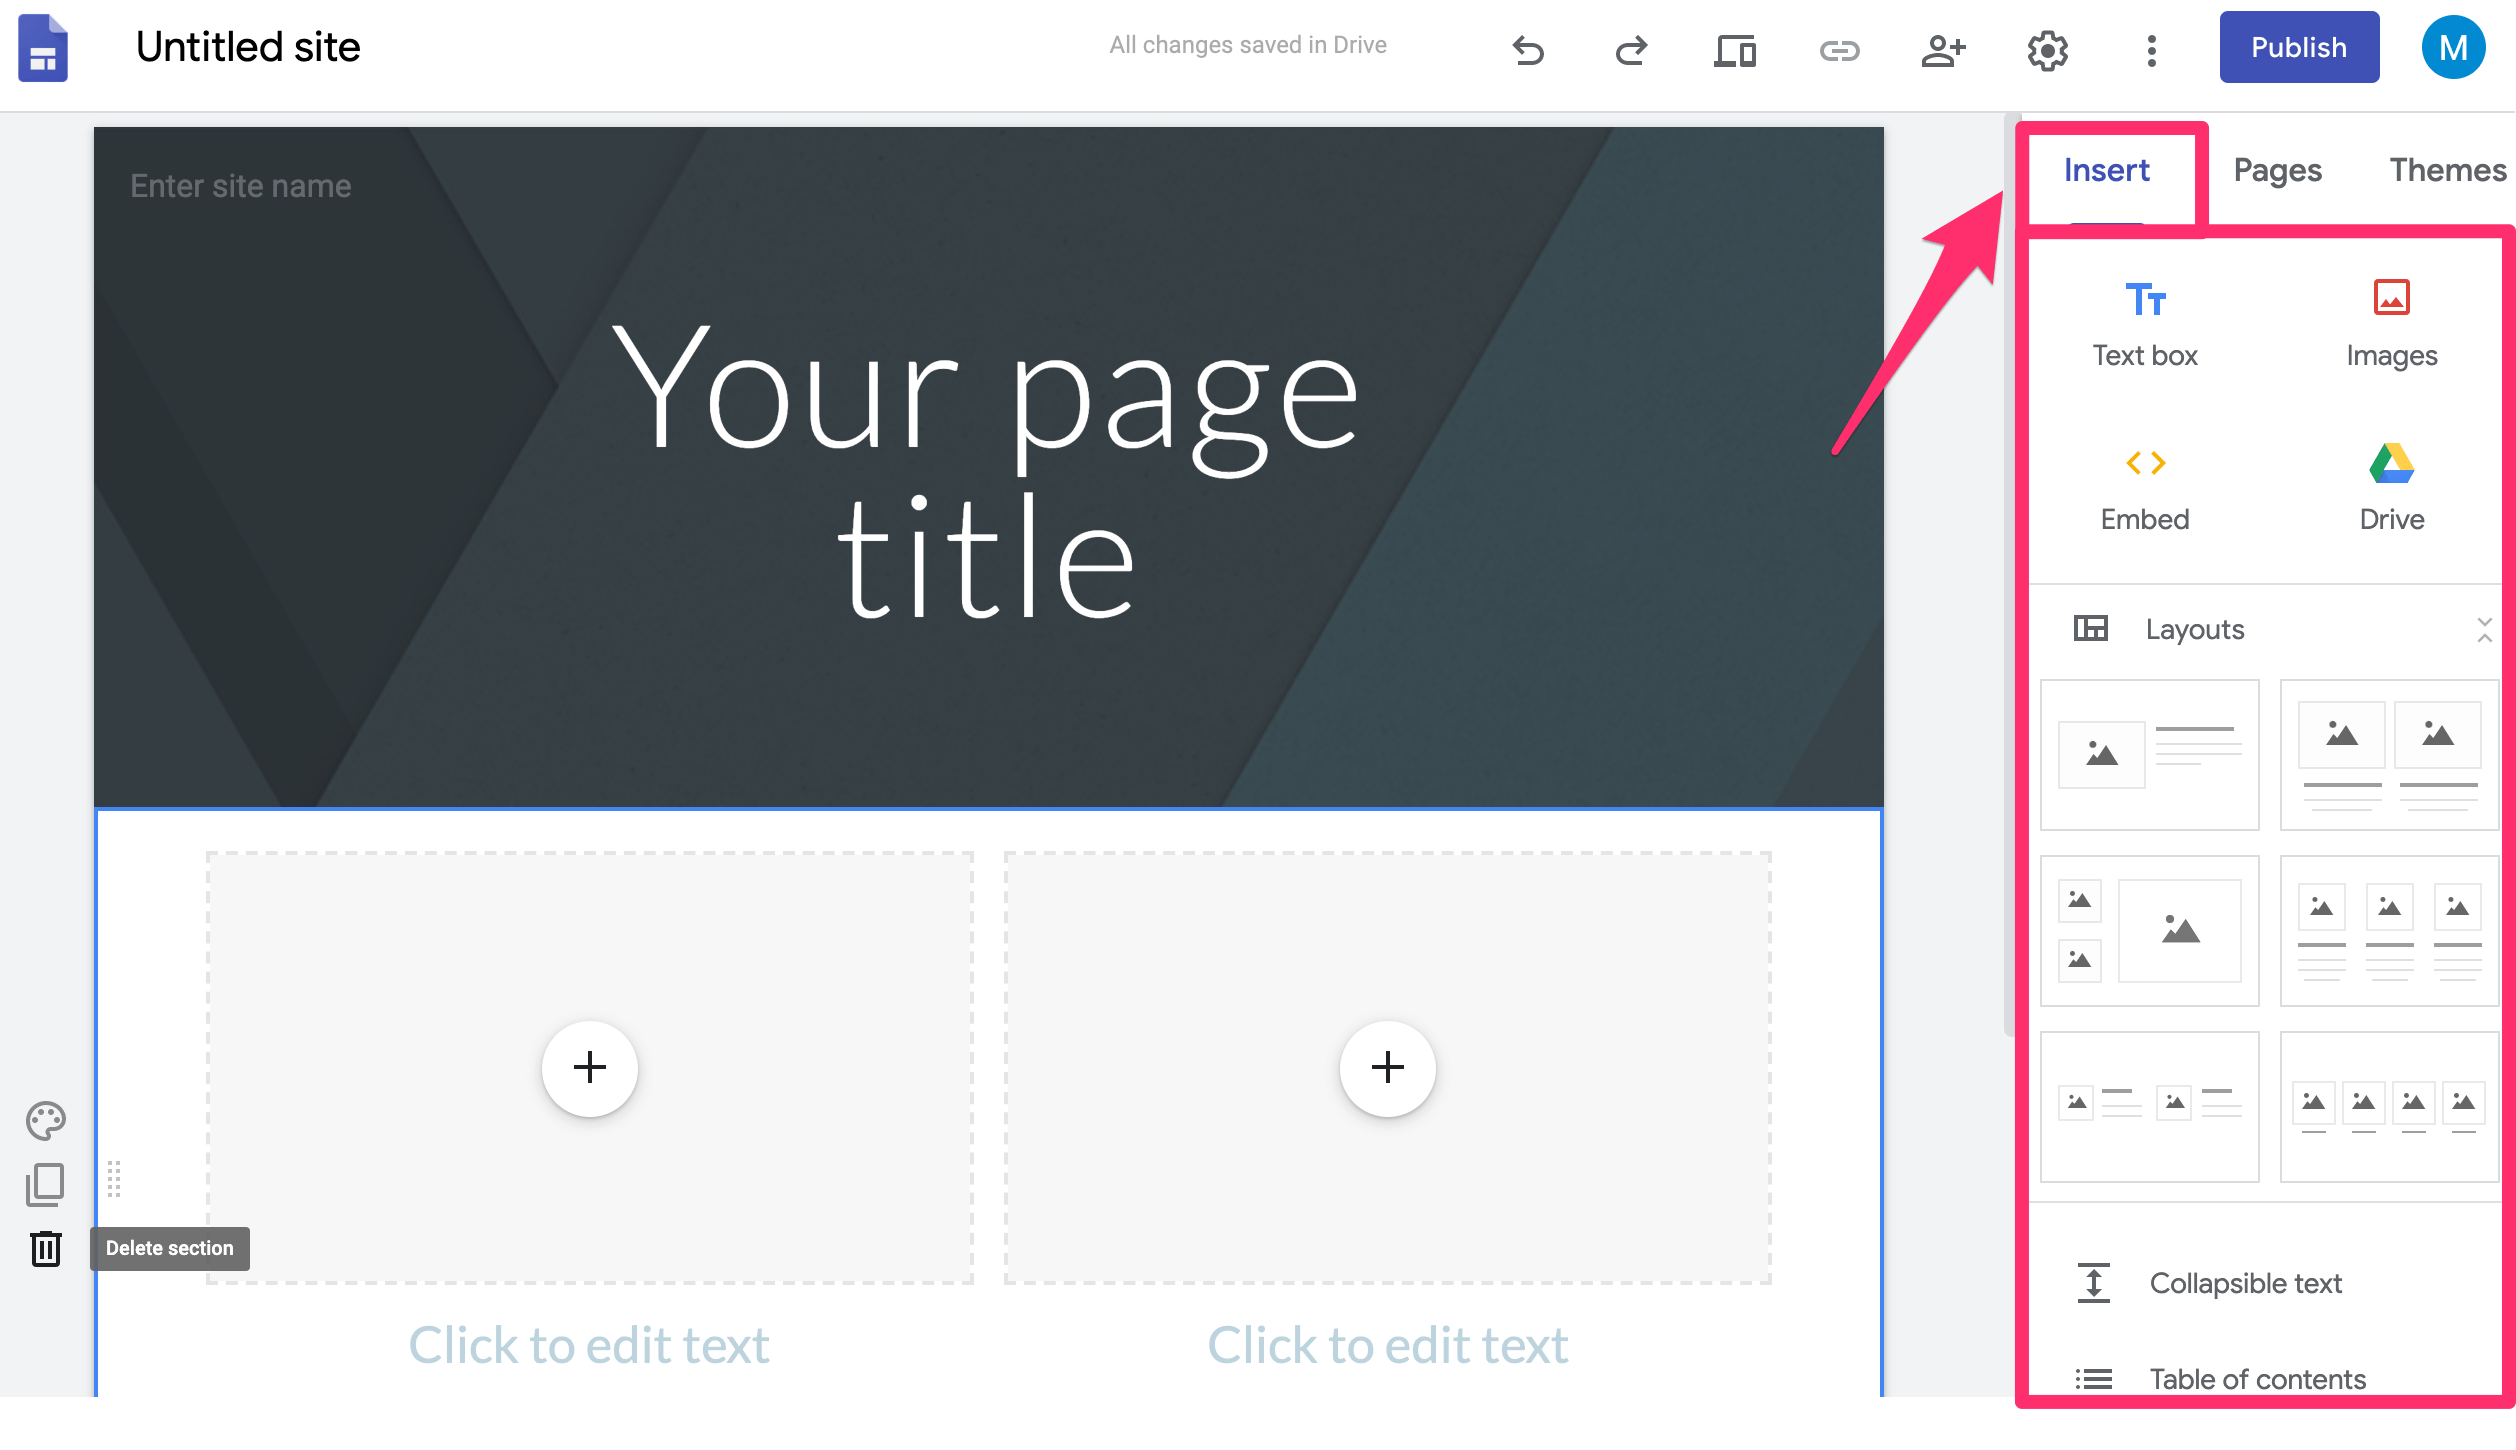Click the redo arrow icon
The height and width of the screenshot is (1450, 2516).
(x=1631, y=49)
